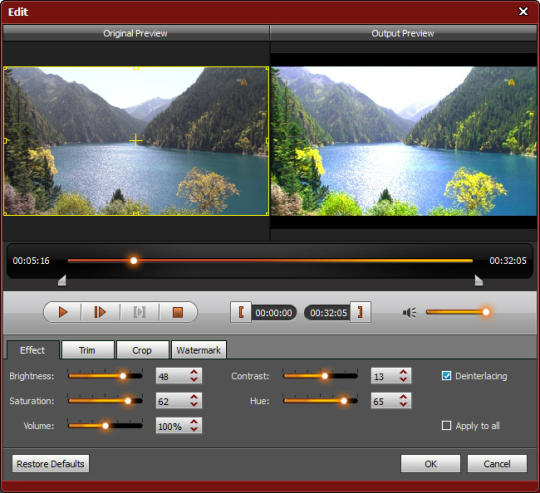Toggle the Deinterlacing checkbox
Viewport: 540px width, 493px height.
click(446, 376)
